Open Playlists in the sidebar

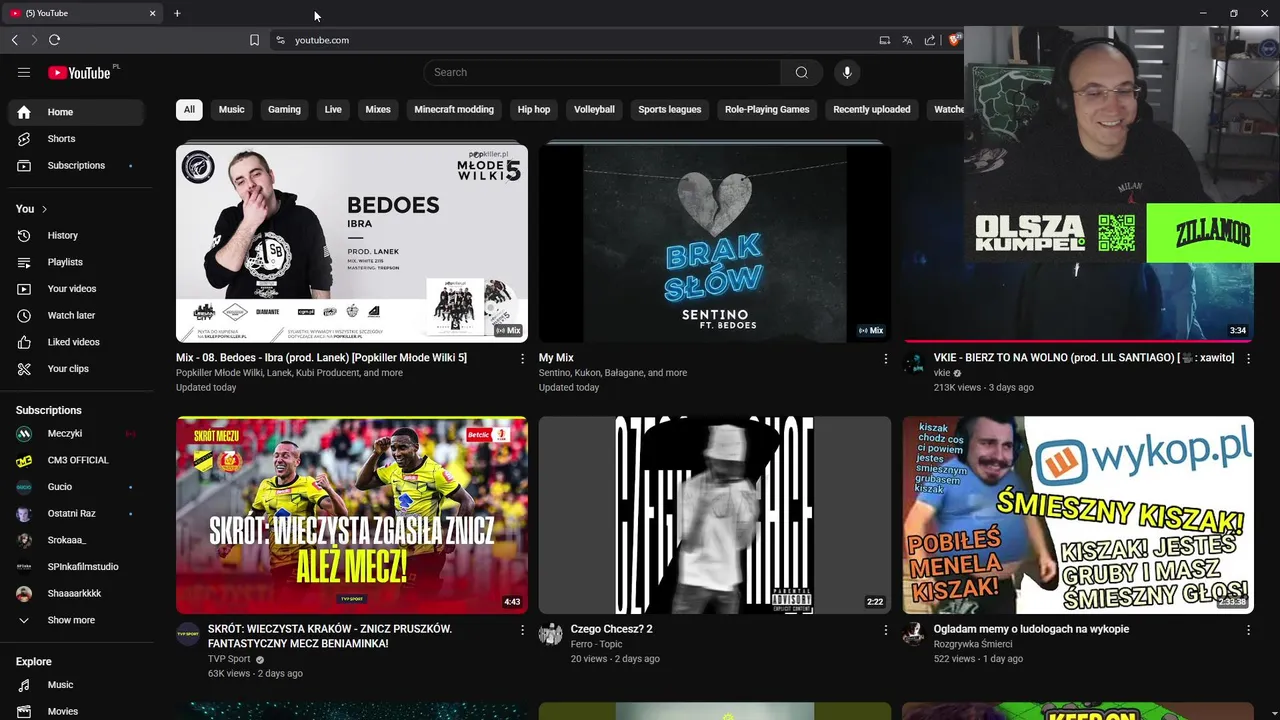(x=76, y=262)
